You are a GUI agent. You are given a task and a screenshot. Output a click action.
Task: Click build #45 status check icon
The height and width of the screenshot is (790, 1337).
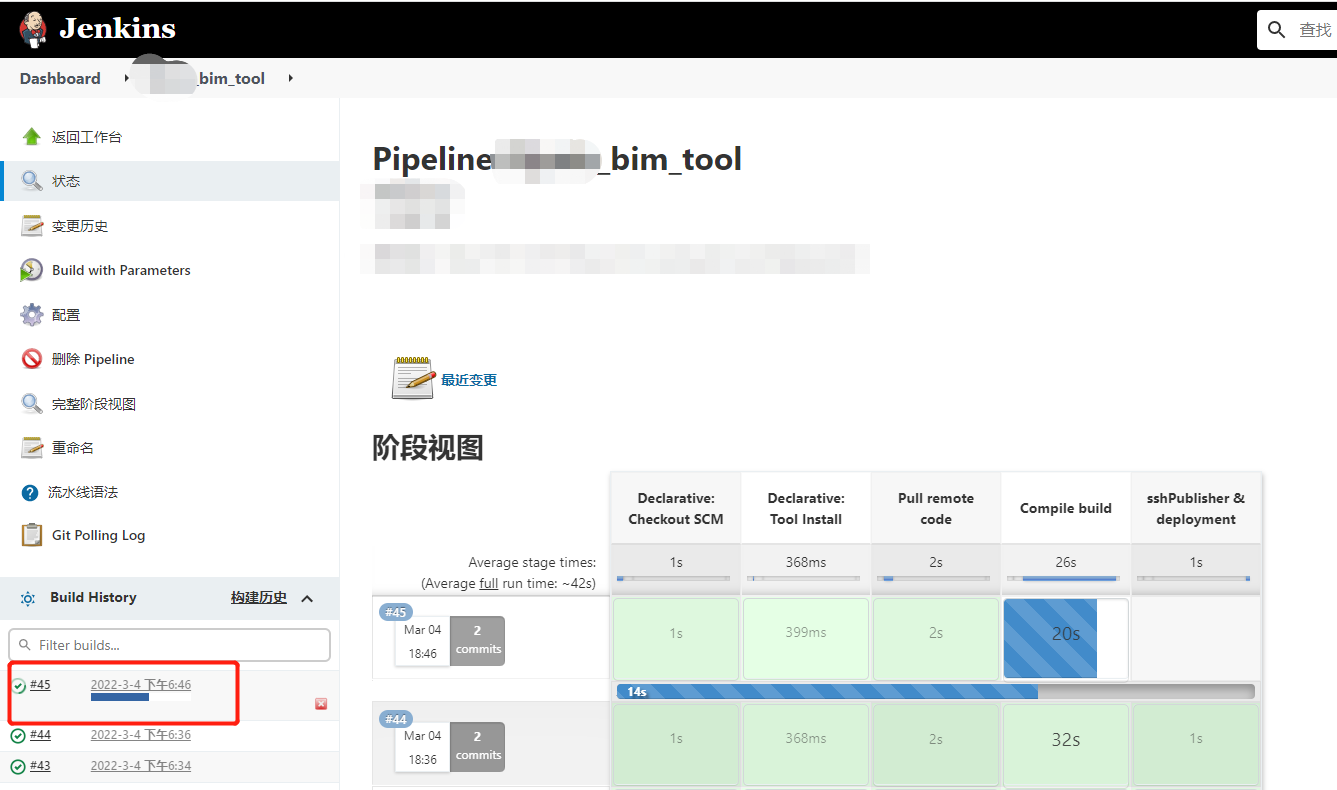pyautogui.click(x=18, y=685)
